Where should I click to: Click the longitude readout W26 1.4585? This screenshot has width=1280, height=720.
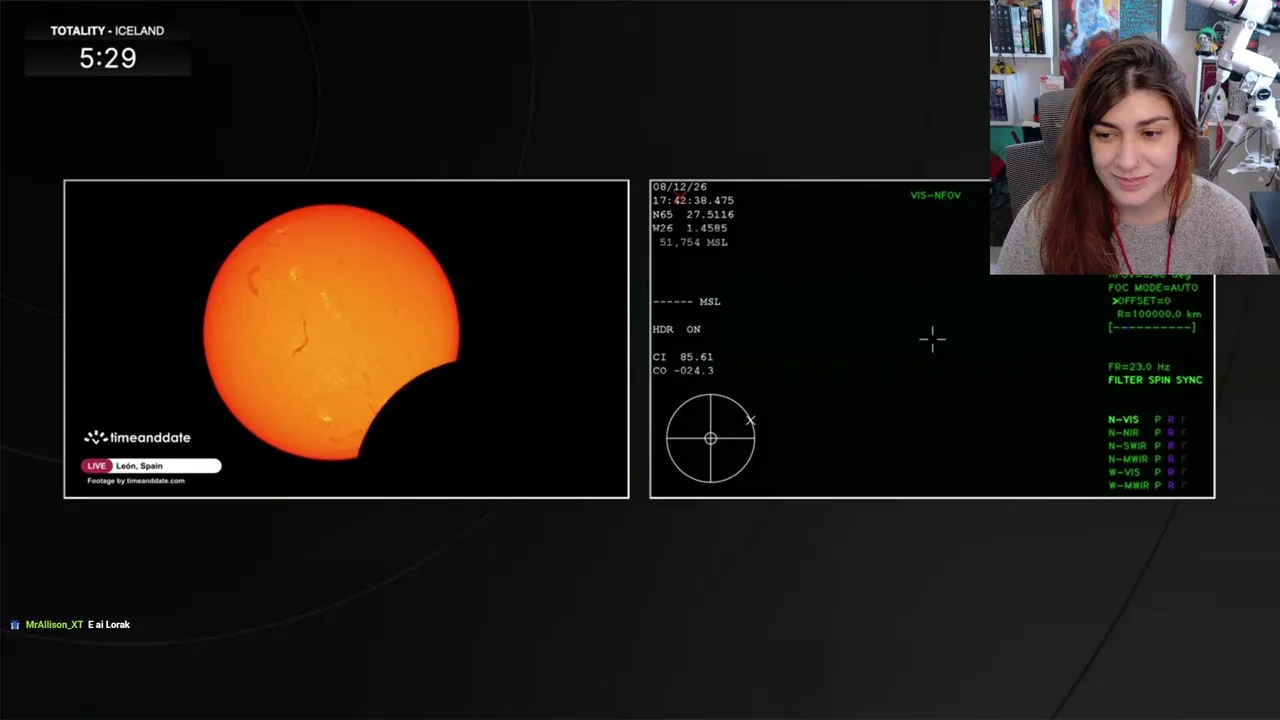point(690,229)
